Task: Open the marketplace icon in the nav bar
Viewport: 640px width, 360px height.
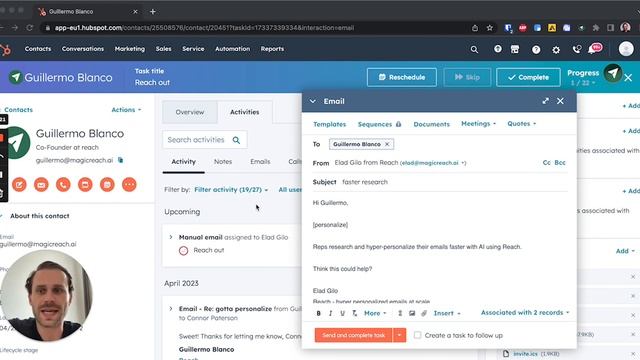Action: coord(515,49)
